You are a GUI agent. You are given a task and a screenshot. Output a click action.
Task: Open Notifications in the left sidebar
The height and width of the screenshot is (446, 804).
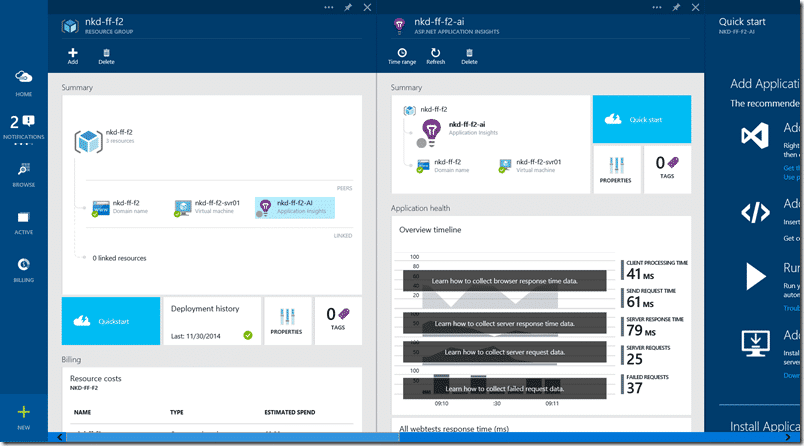point(24,127)
